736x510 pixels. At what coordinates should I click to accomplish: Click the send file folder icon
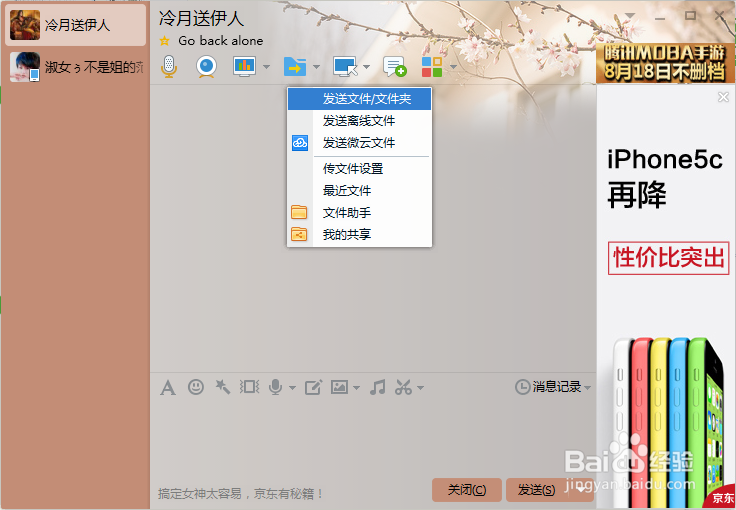pyautogui.click(x=295, y=67)
